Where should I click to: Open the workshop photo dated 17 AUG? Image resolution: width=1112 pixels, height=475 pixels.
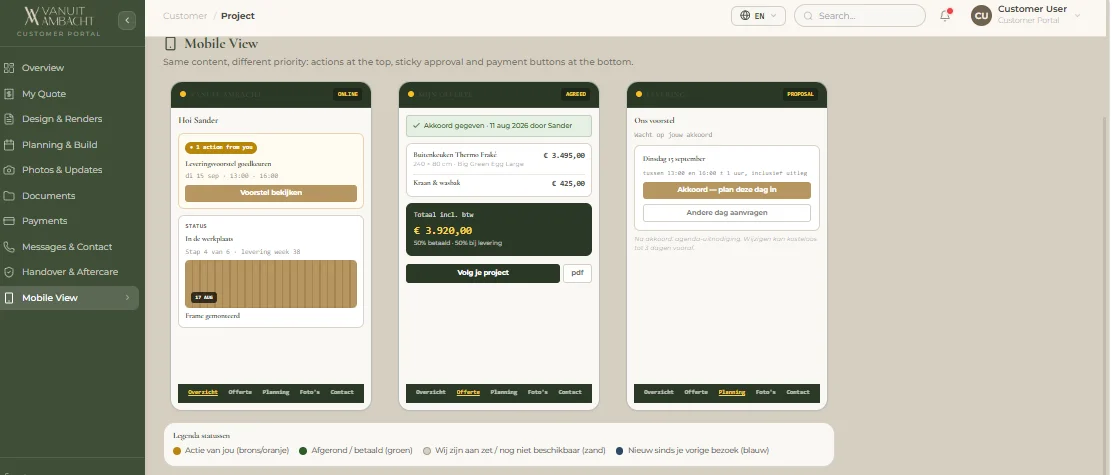tap(271, 284)
